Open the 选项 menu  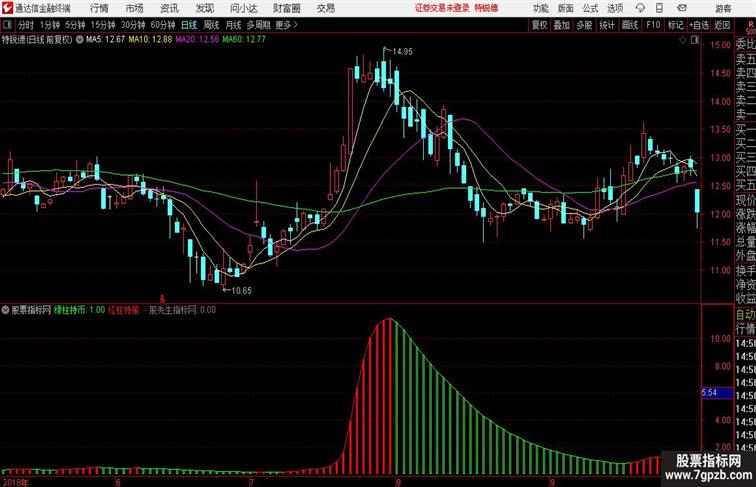click(615, 8)
